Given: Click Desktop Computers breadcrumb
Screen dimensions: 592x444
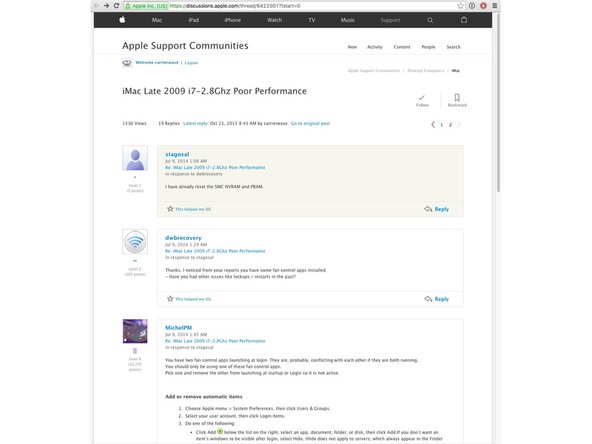Looking at the screenshot, I should [426, 71].
